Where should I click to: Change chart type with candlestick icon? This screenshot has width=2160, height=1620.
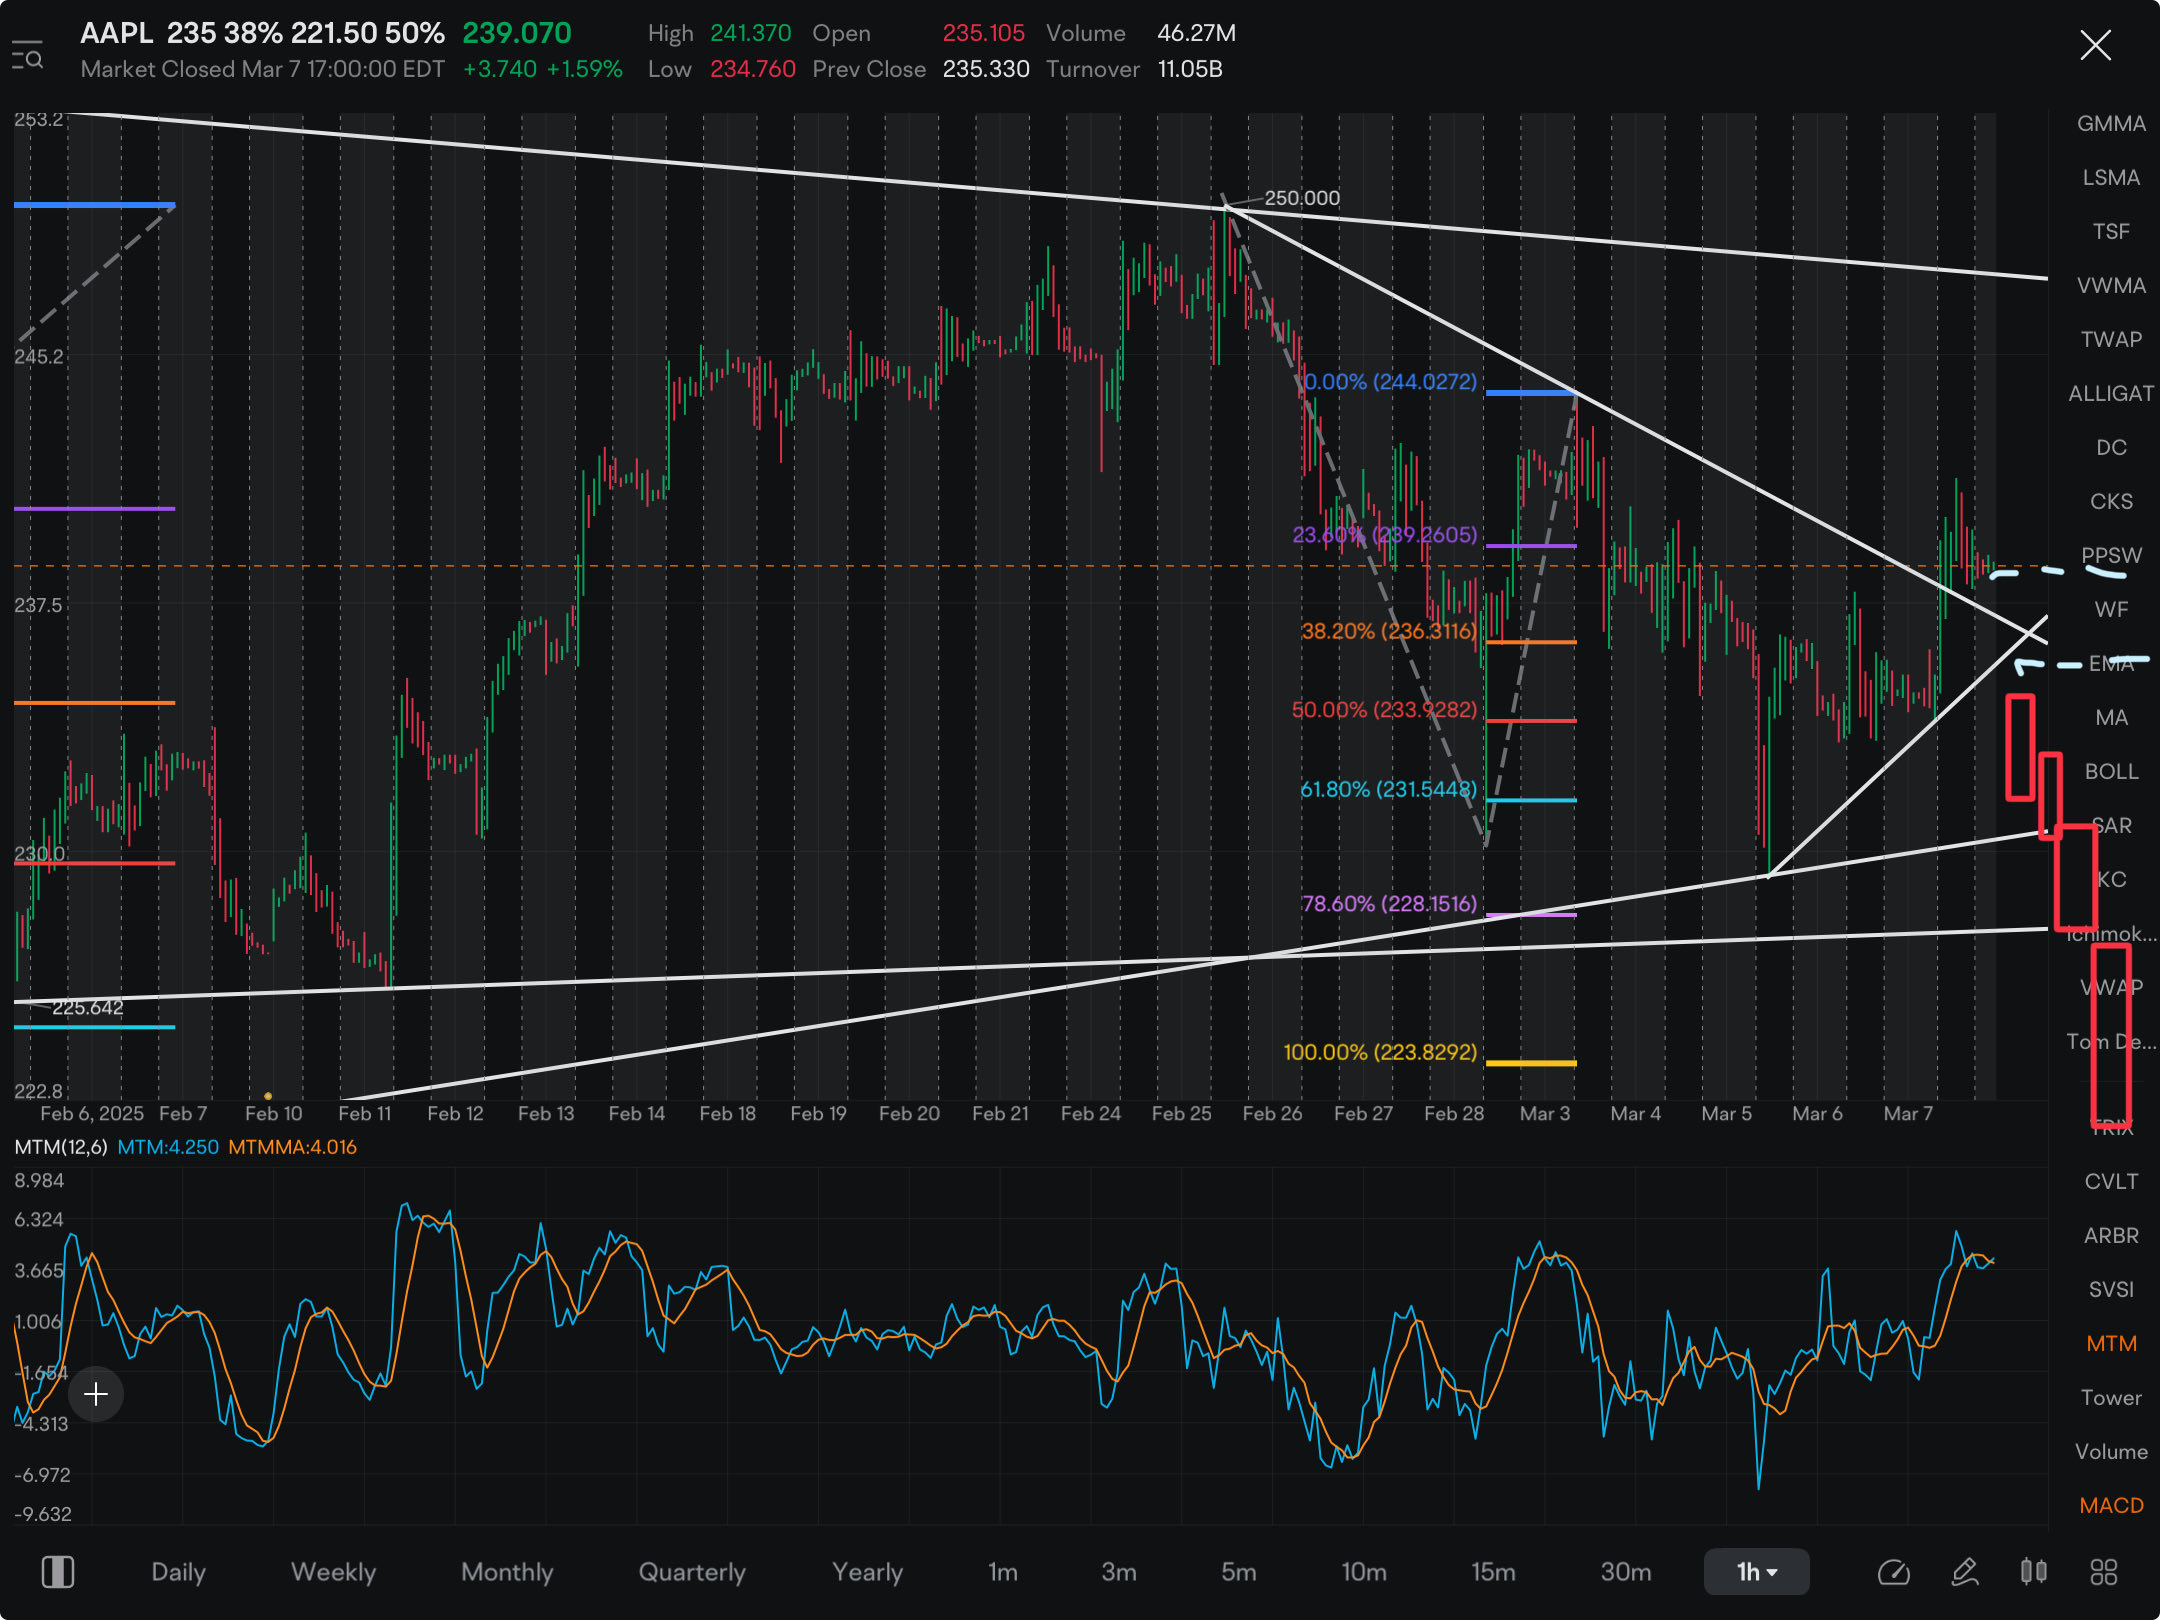[2033, 1572]
